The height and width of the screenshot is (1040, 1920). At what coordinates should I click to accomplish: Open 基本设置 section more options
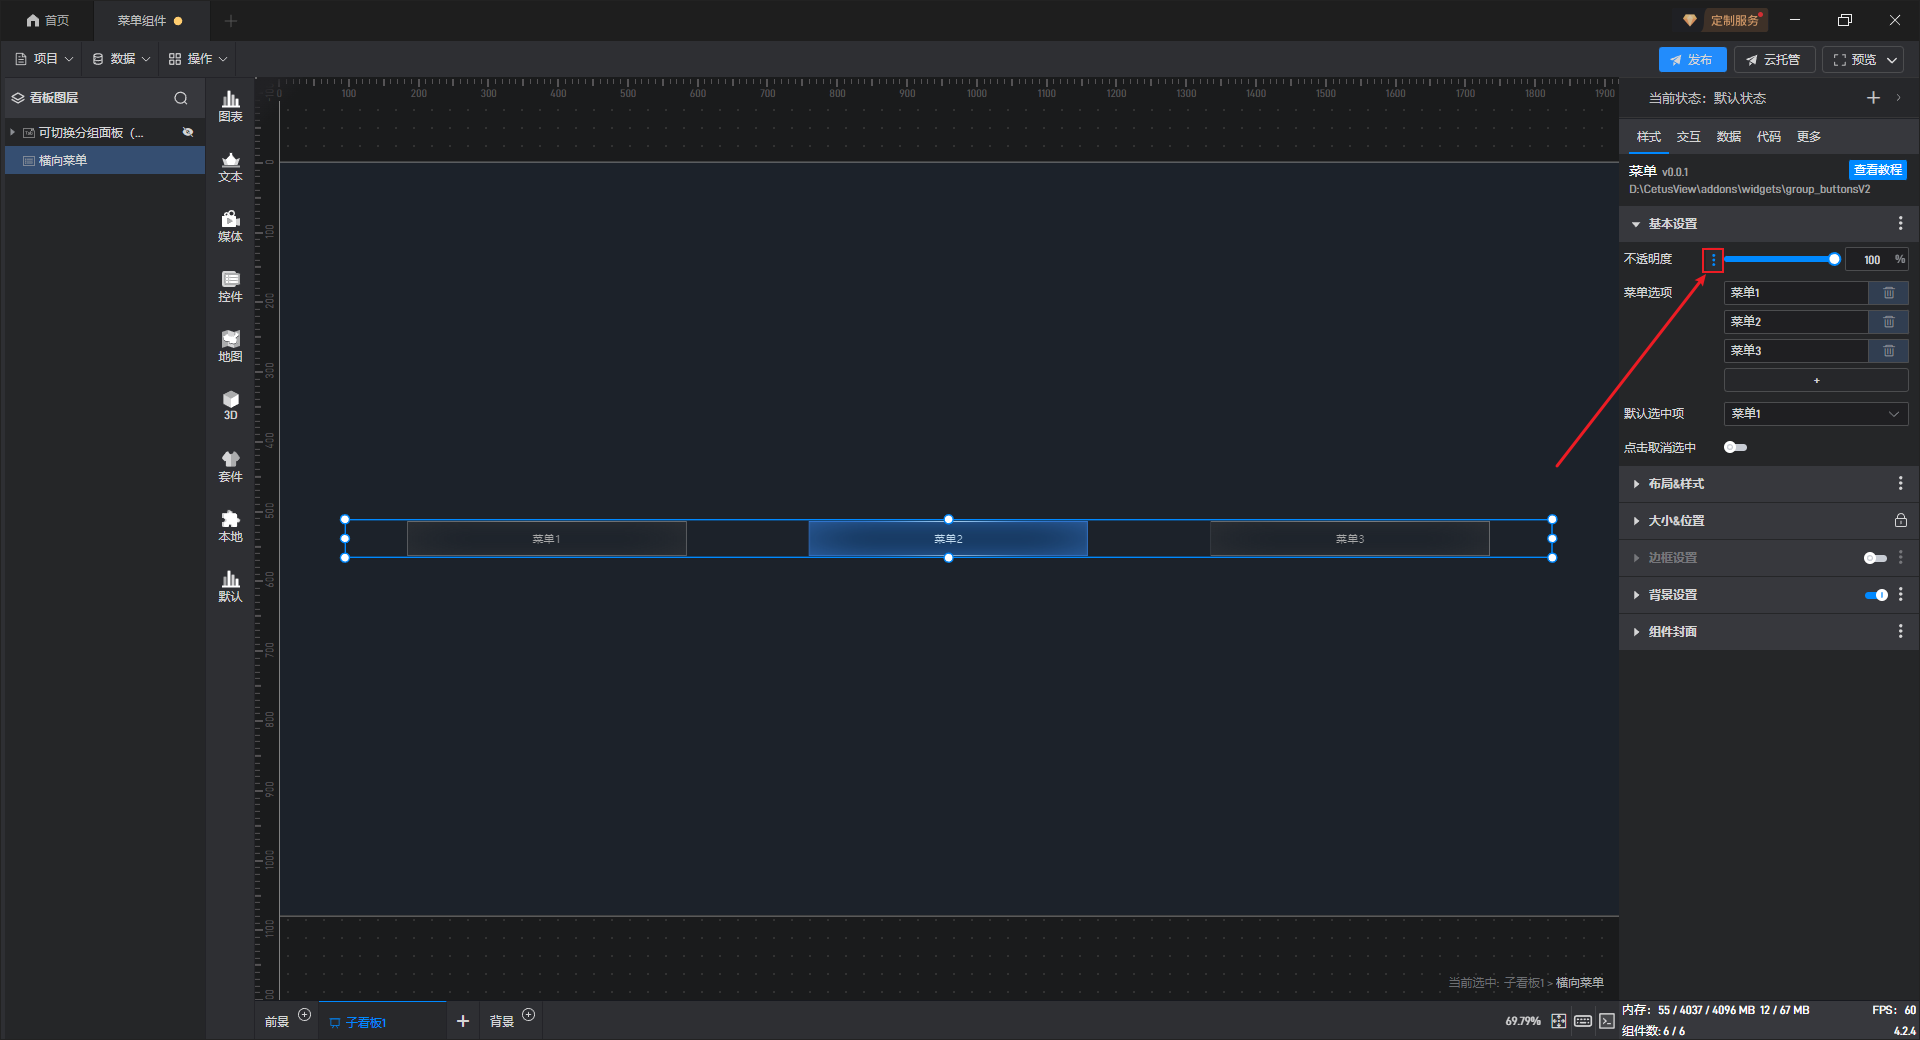(x=1901, y=224)
